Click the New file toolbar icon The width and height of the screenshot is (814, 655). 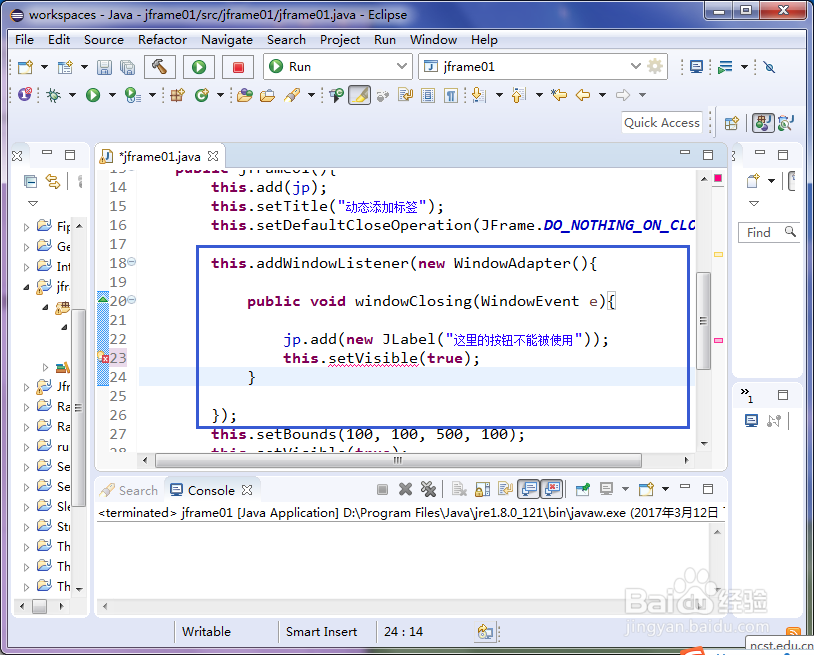coord(25,67)
